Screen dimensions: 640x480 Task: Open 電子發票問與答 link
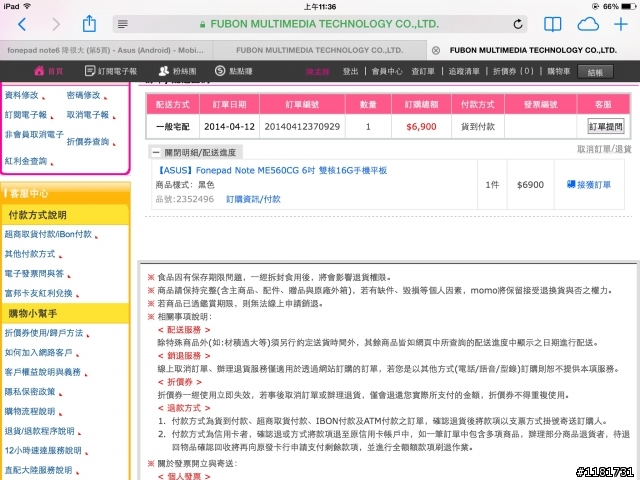pyautogui.click(x=34, y=273)
